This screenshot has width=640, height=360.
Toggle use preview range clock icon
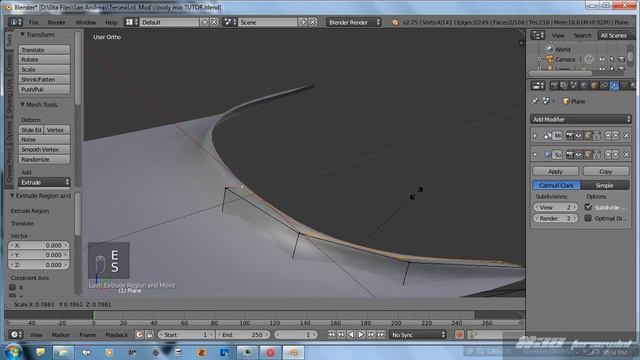[140, 335]
